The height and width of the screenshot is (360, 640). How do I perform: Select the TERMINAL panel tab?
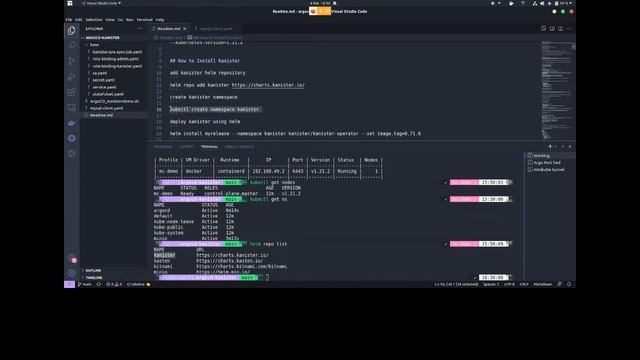point(209,147)
